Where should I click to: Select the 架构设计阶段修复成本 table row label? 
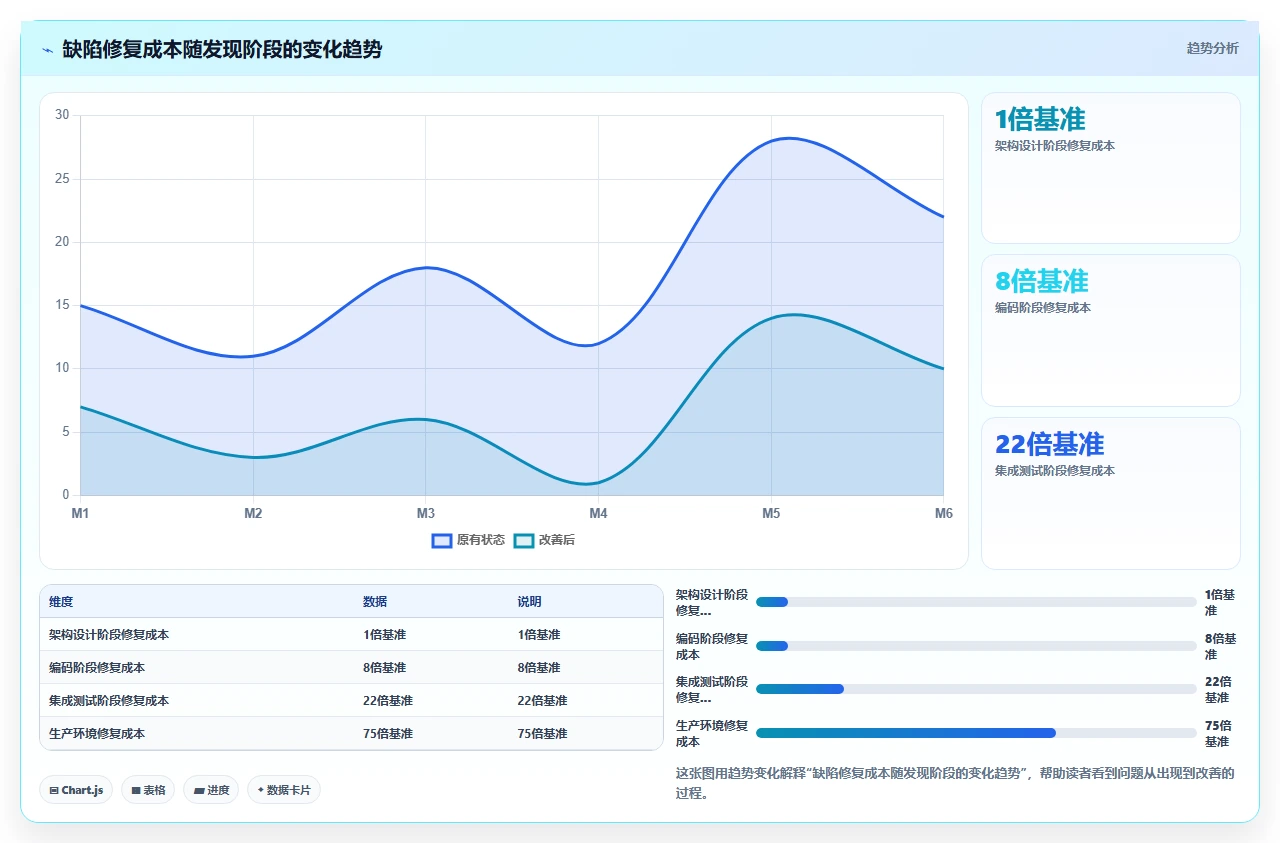click(109, 635)
